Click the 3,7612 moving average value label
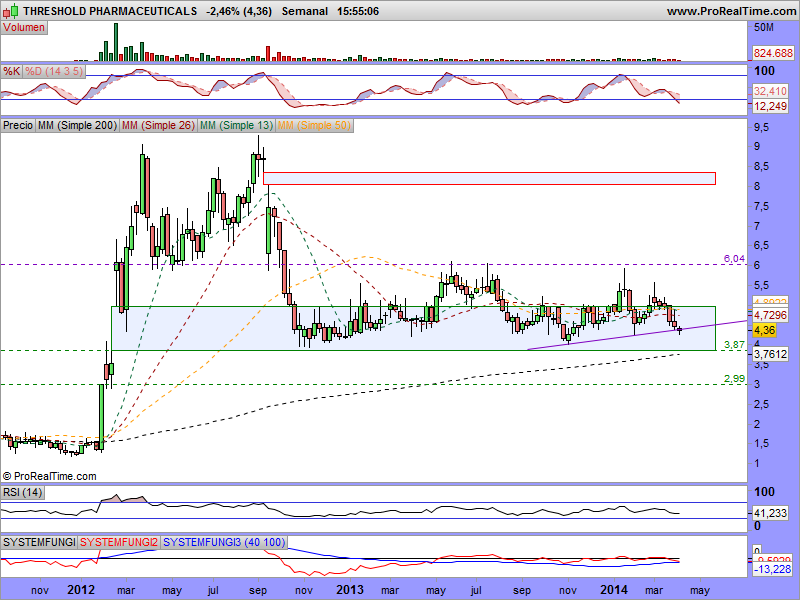This screenshot has height=600, width=800. pyautogui.click(x=770, y=354)
